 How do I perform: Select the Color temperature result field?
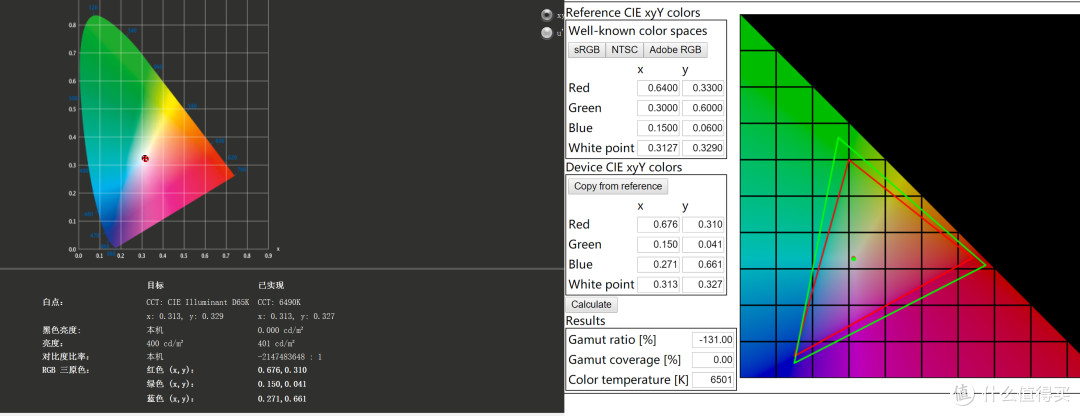[713, 380]
